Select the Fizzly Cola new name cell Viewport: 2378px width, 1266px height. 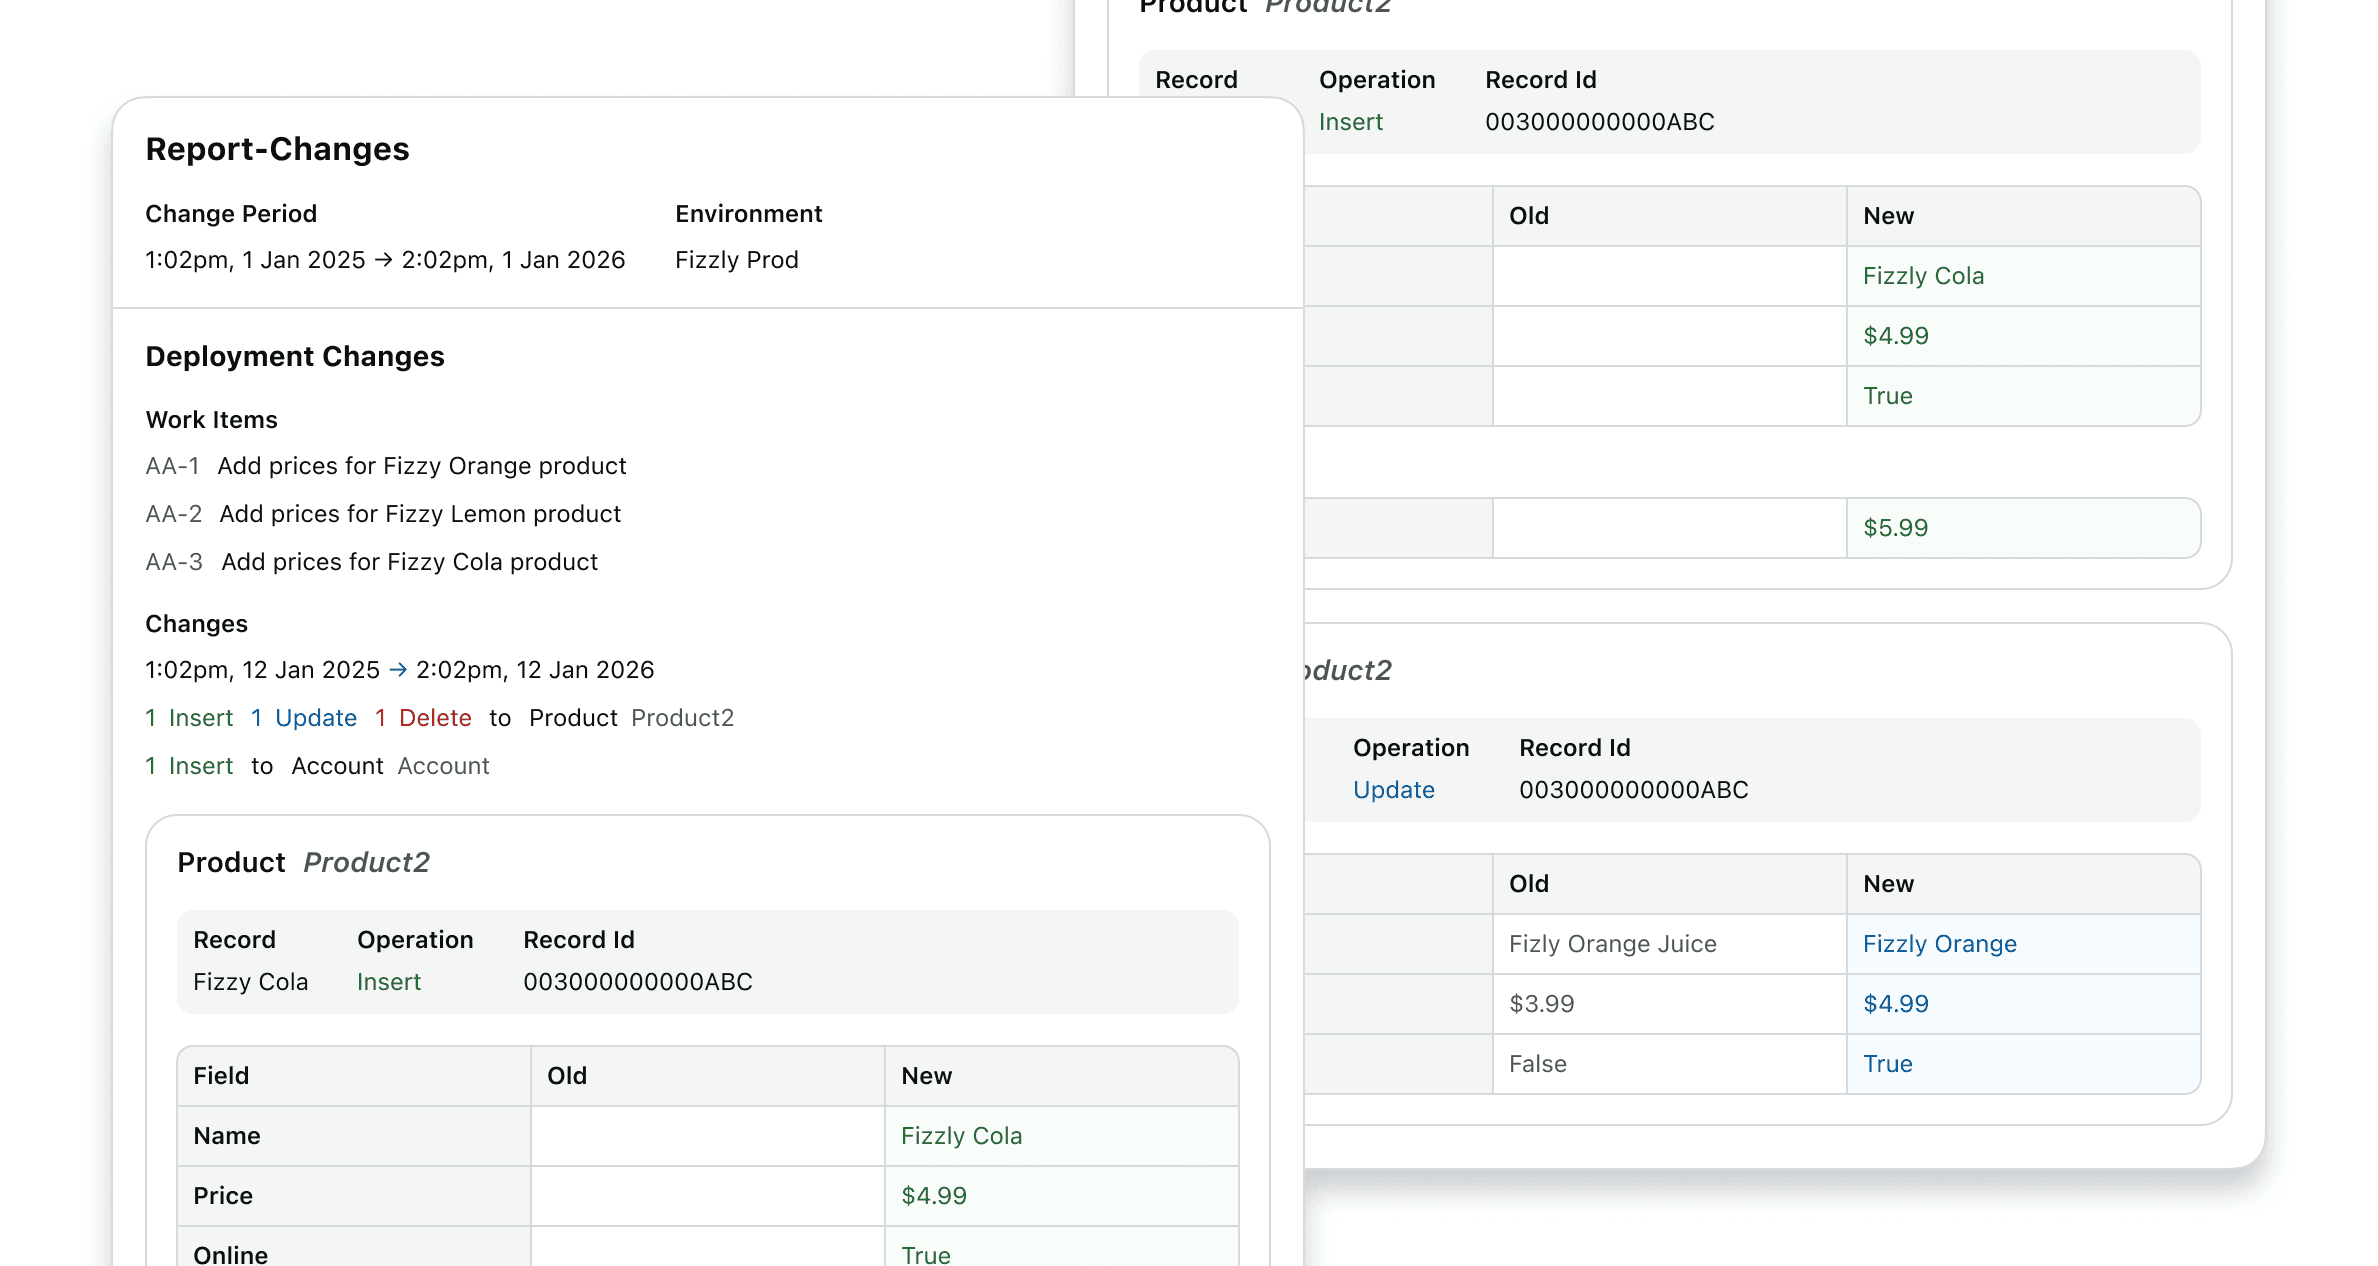tap(961, 1136)
